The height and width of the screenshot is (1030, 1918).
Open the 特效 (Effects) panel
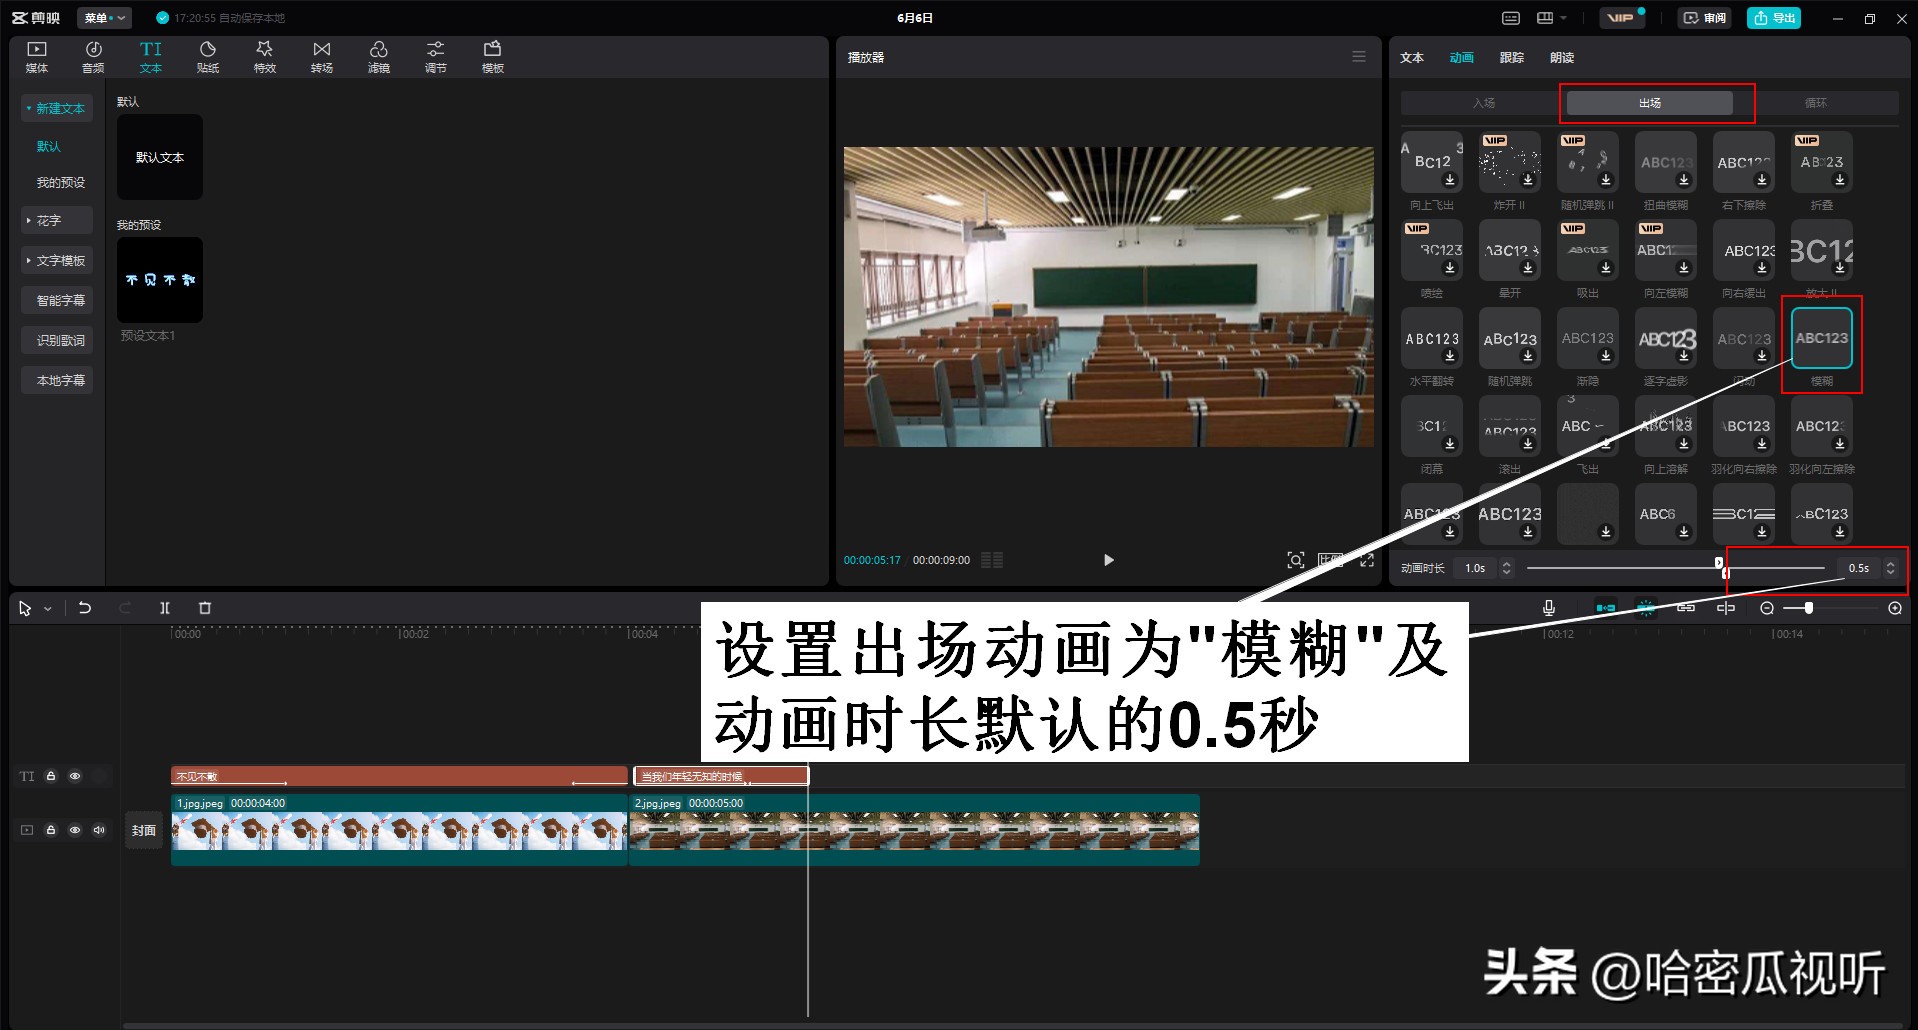tap(264, 56)
